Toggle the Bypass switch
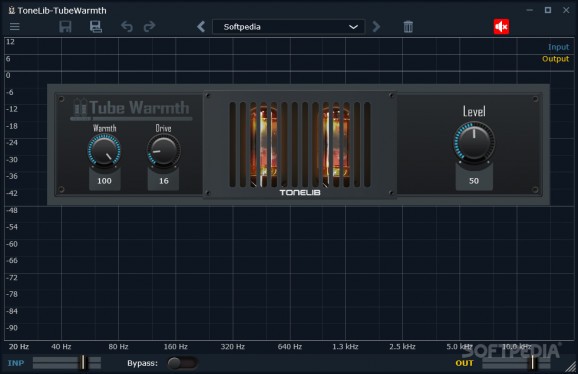The height and width of the screenshot is (374, 578). click(182, 363)
